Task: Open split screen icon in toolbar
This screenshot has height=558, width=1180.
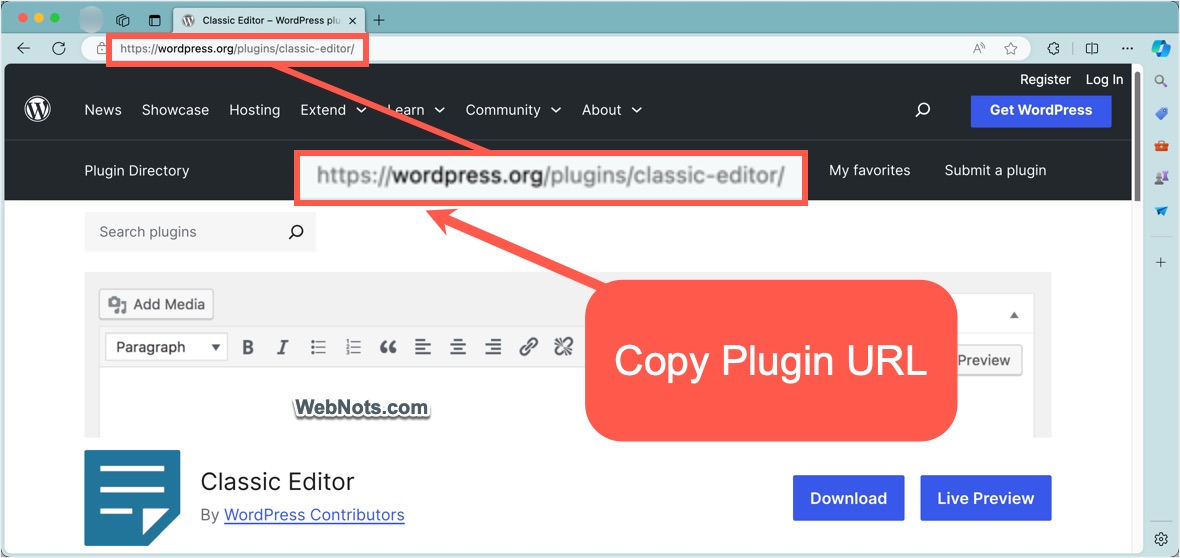Action: point(1092,48)
